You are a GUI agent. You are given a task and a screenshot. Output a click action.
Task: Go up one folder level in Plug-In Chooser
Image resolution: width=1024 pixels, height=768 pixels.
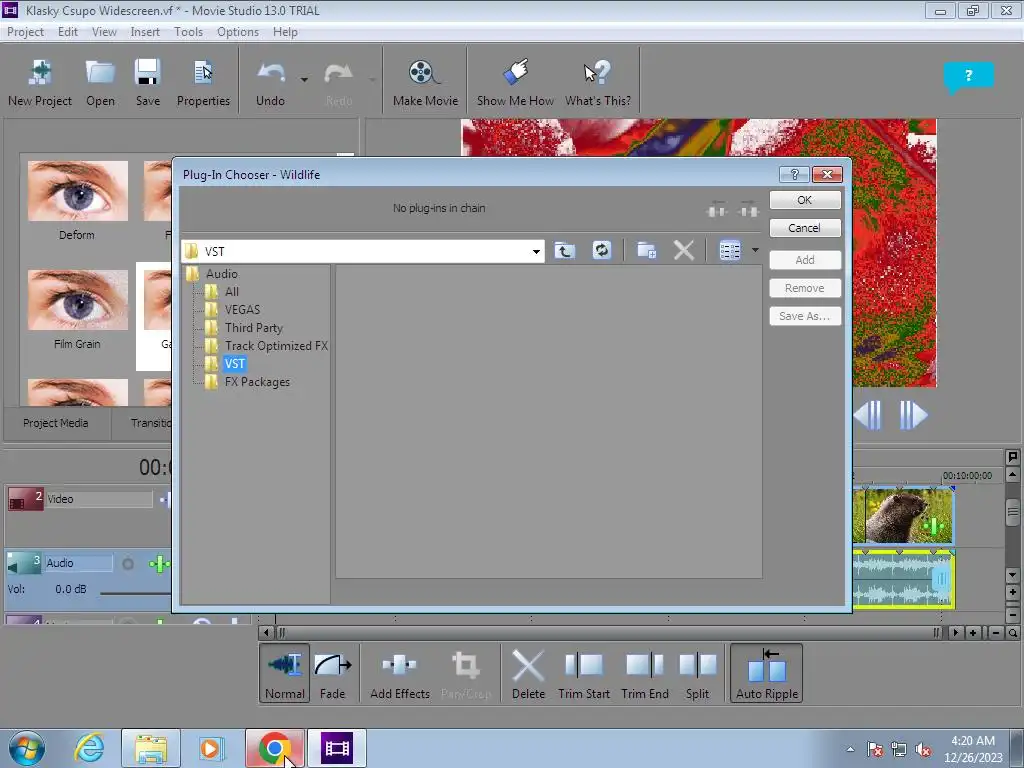(565, 250)
